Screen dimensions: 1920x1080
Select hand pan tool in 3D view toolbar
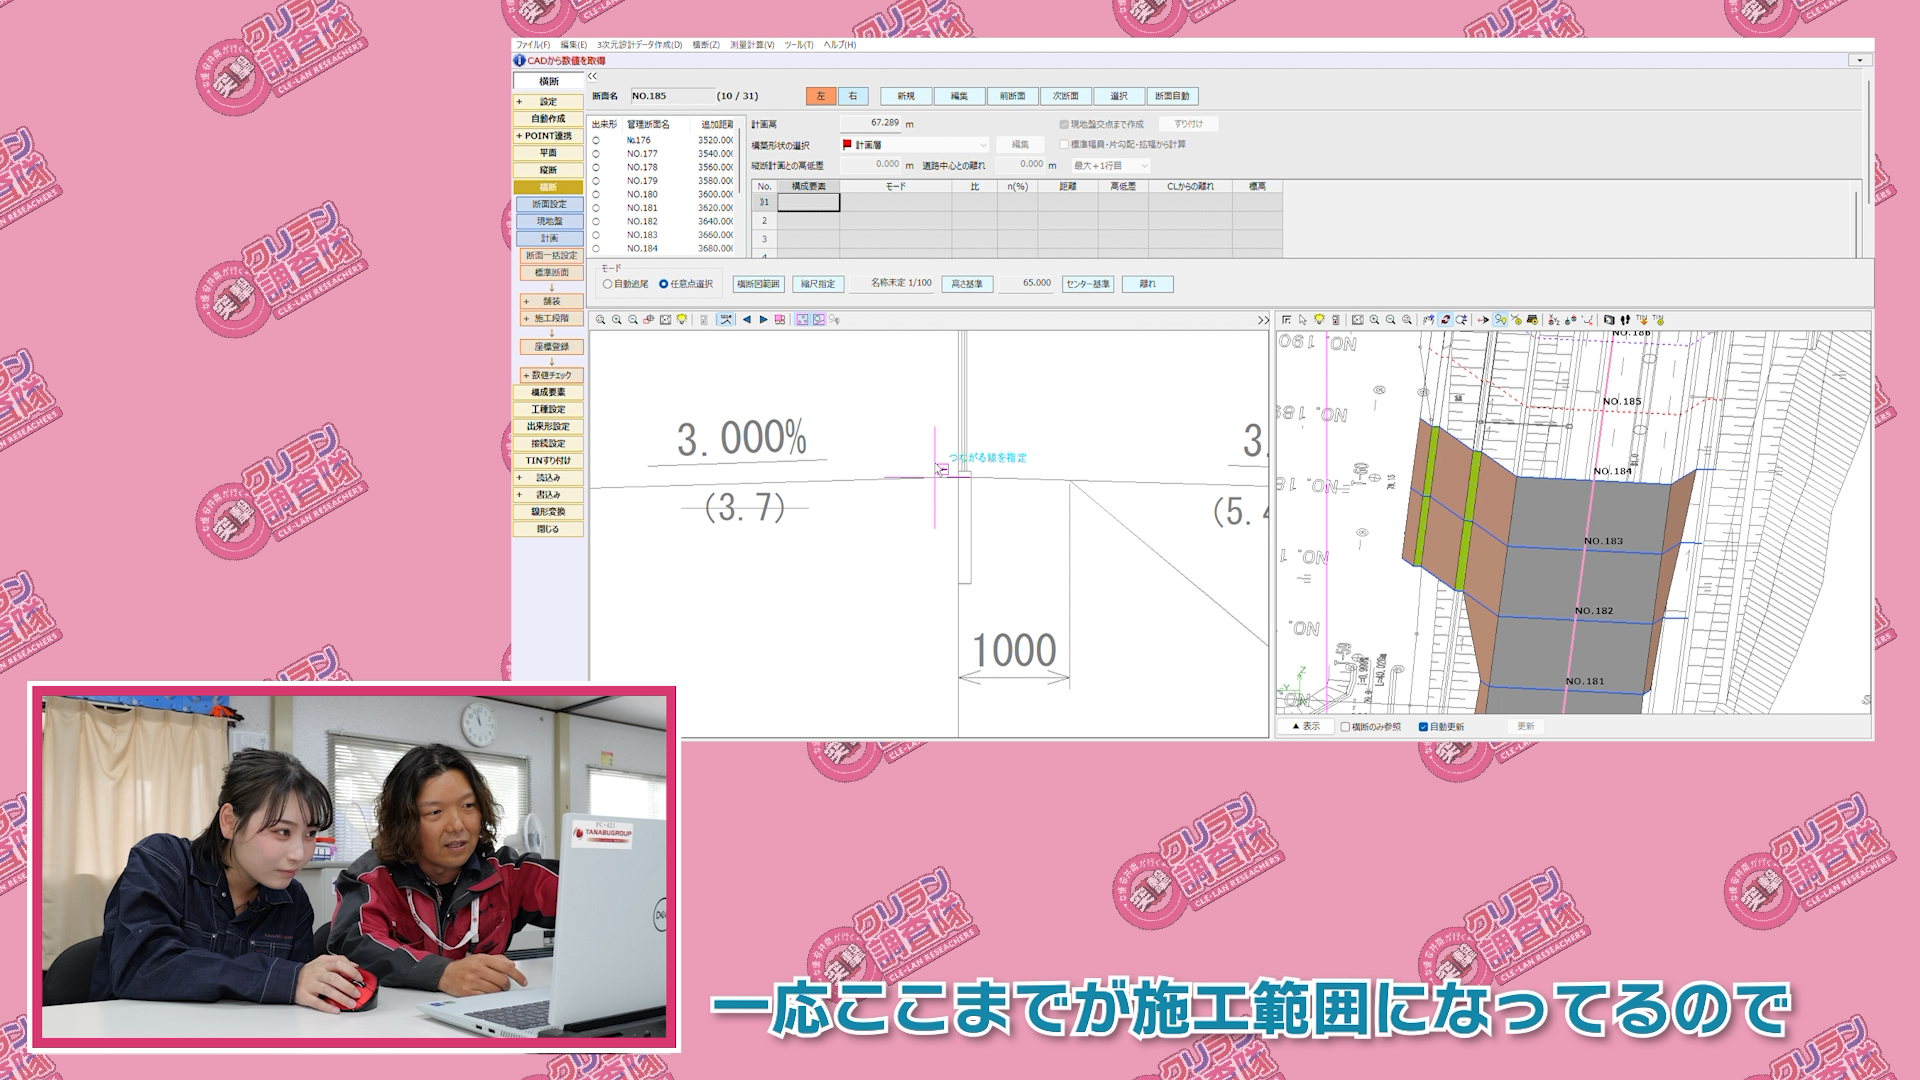click(1428, 320)
